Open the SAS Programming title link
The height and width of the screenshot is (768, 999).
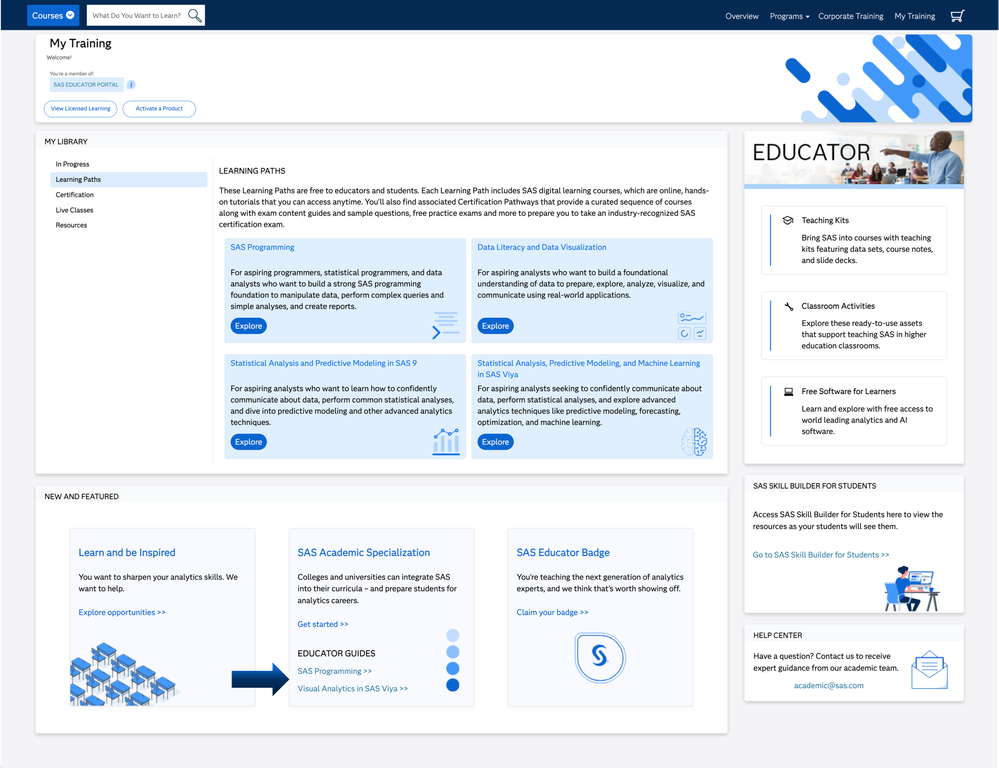[x=262, y=247]
